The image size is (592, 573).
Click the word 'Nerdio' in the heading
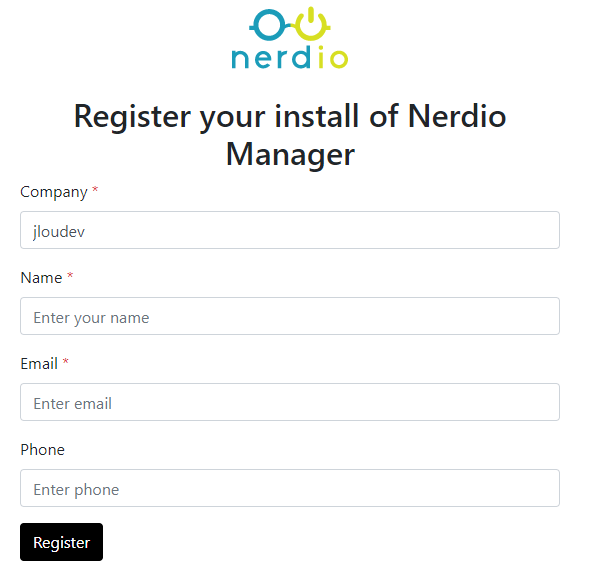pyautogui.click(x=457, y=116)
